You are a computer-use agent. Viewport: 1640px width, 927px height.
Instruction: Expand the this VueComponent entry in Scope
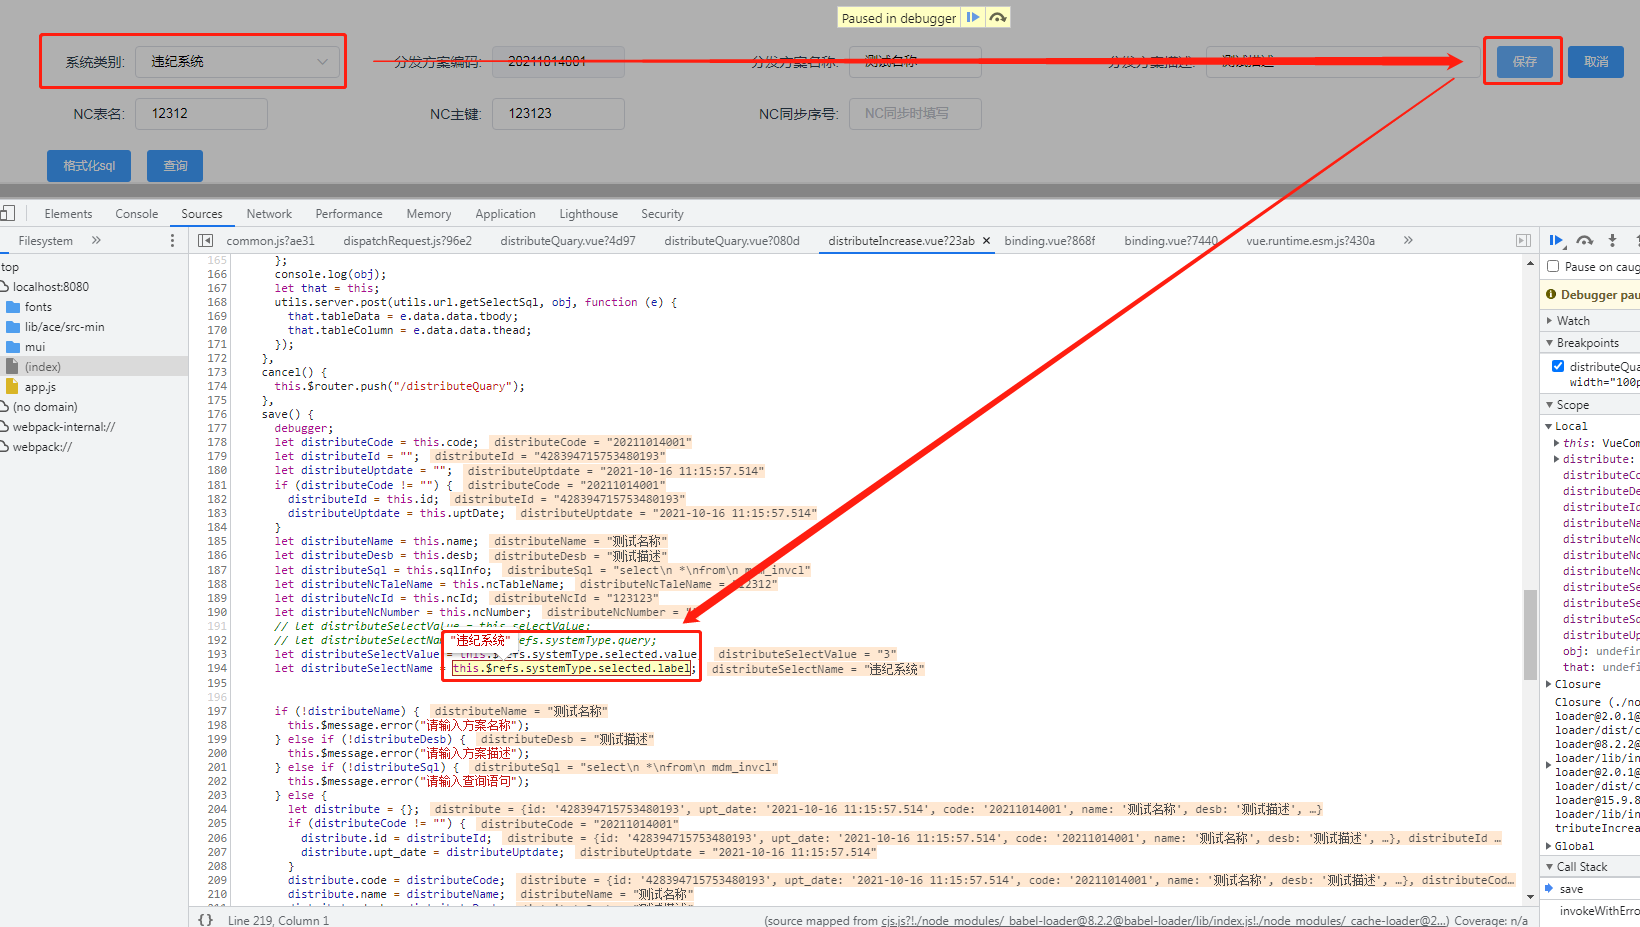pos(1556,443)
